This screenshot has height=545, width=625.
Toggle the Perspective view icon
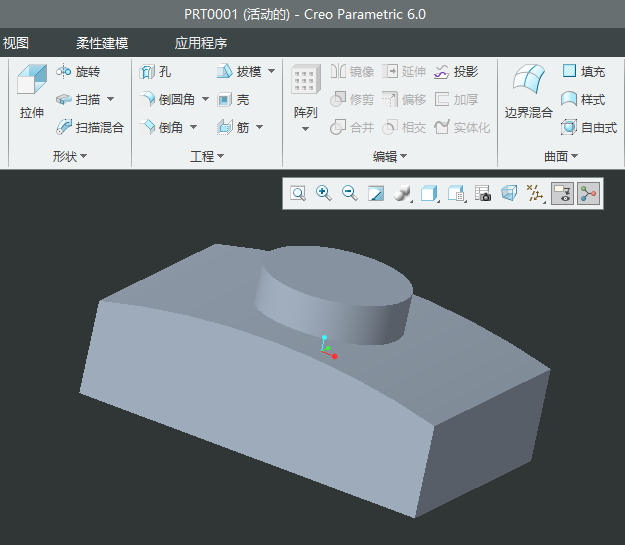click(509, 193)
